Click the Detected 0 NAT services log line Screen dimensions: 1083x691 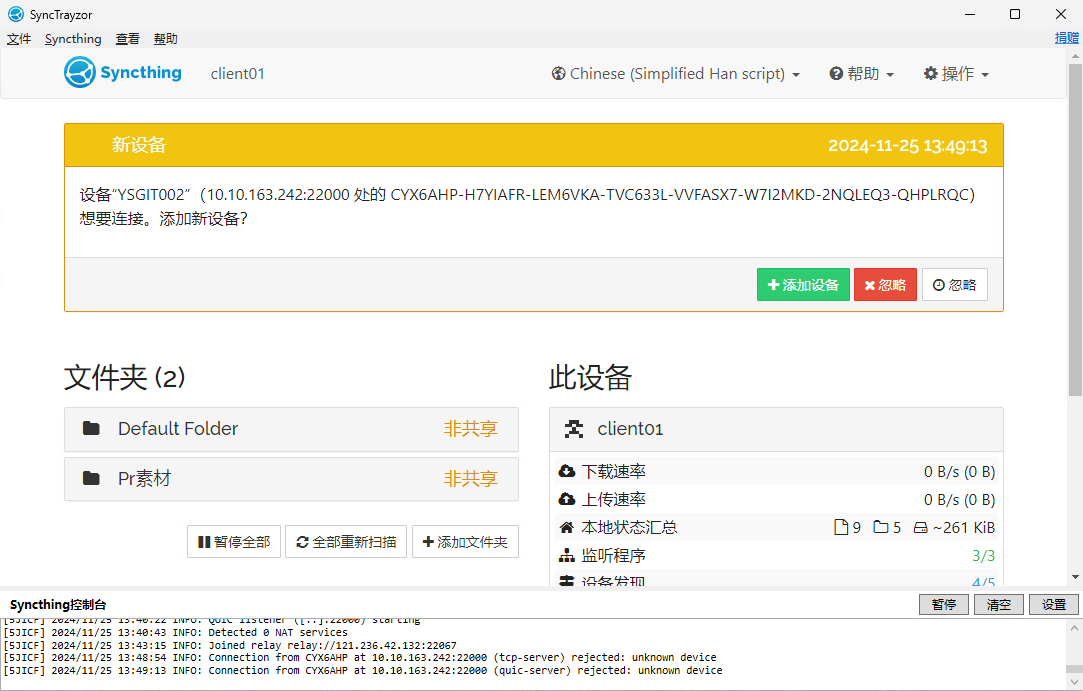[175, 632]
